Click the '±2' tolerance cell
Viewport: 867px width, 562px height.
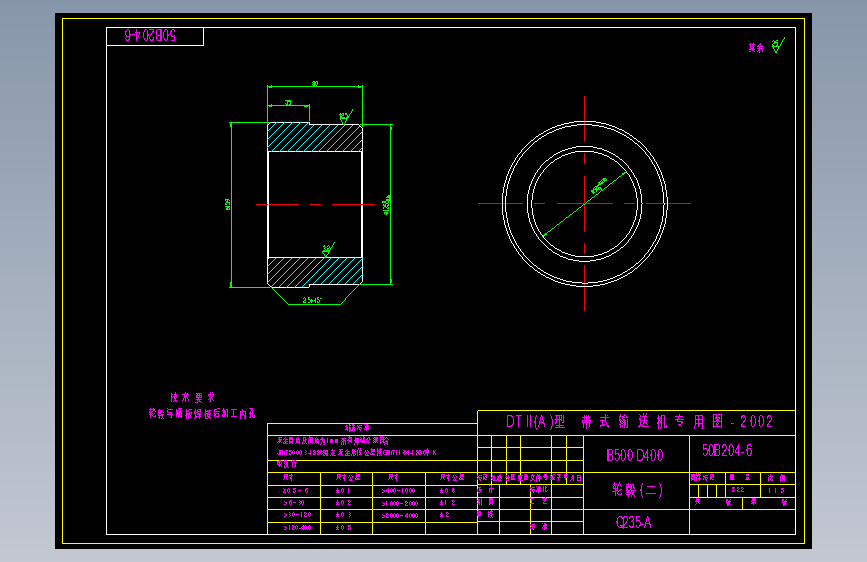[445, 514]
